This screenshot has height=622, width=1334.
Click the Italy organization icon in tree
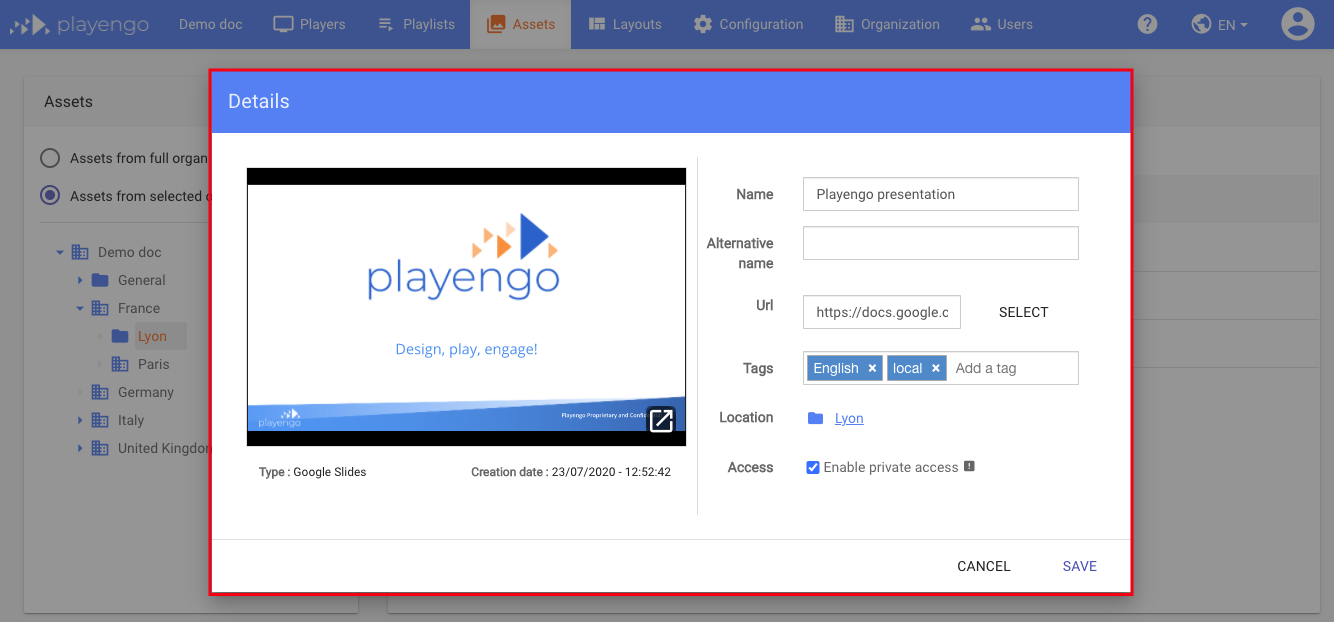click(x=100, y=420)
